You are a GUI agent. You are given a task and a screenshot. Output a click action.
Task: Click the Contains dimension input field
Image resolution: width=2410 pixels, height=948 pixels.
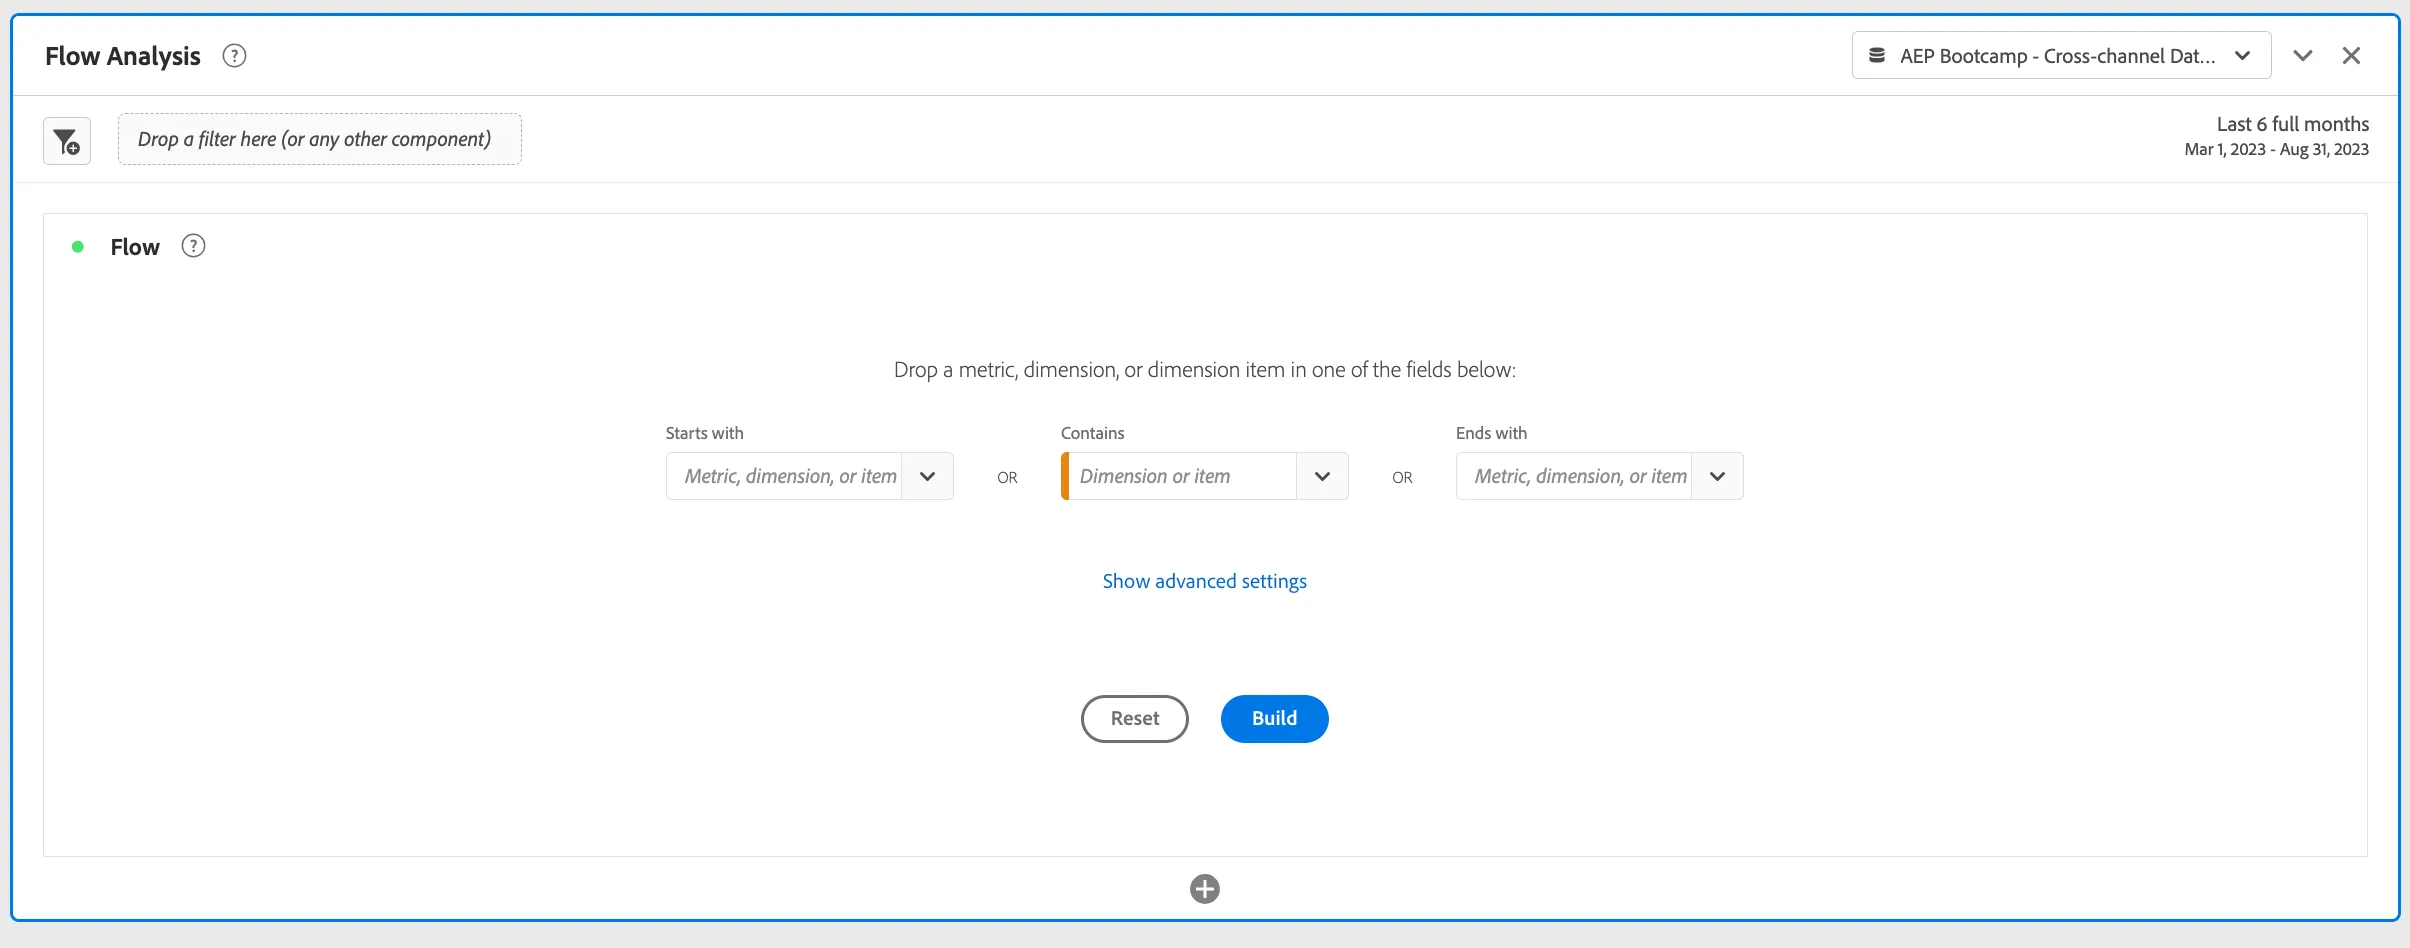1181,476
